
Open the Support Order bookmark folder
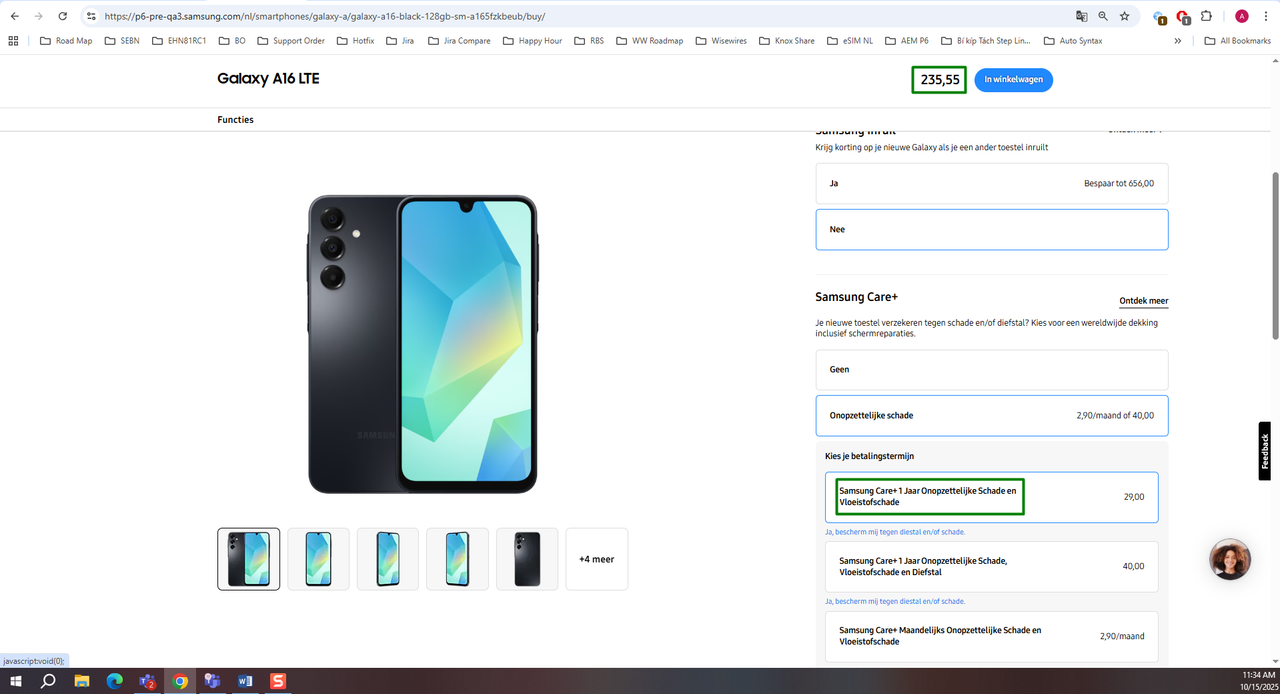click(x=291, y=41)
